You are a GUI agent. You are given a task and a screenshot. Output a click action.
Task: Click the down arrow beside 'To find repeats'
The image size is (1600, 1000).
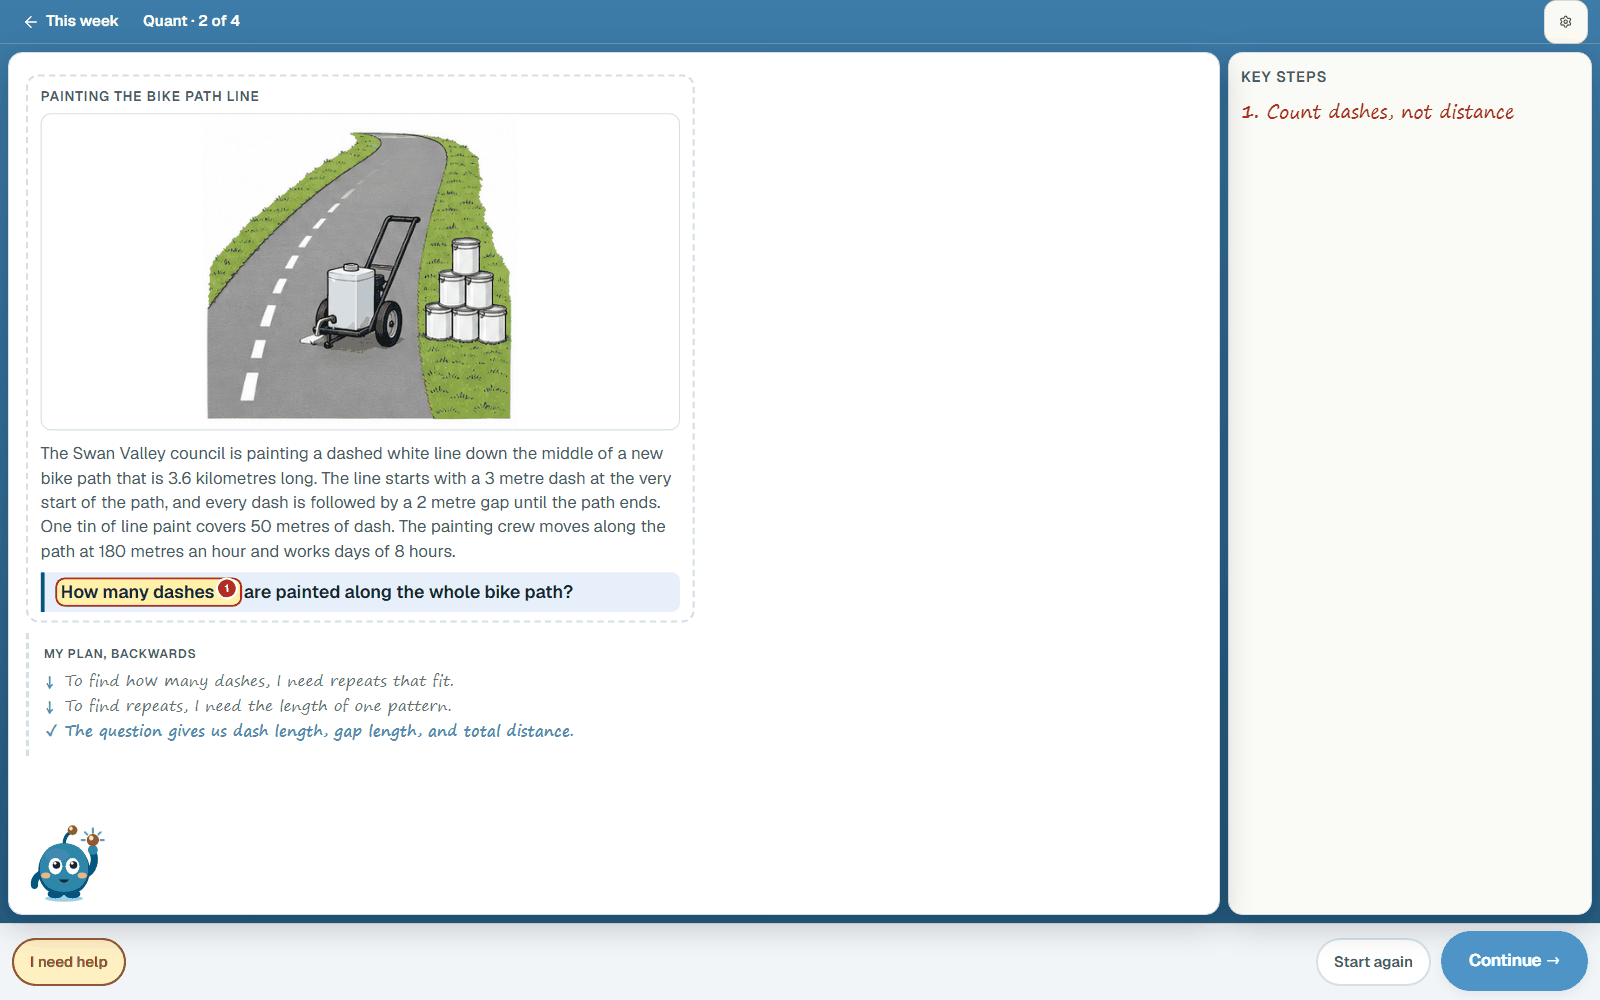click(50, 707)
